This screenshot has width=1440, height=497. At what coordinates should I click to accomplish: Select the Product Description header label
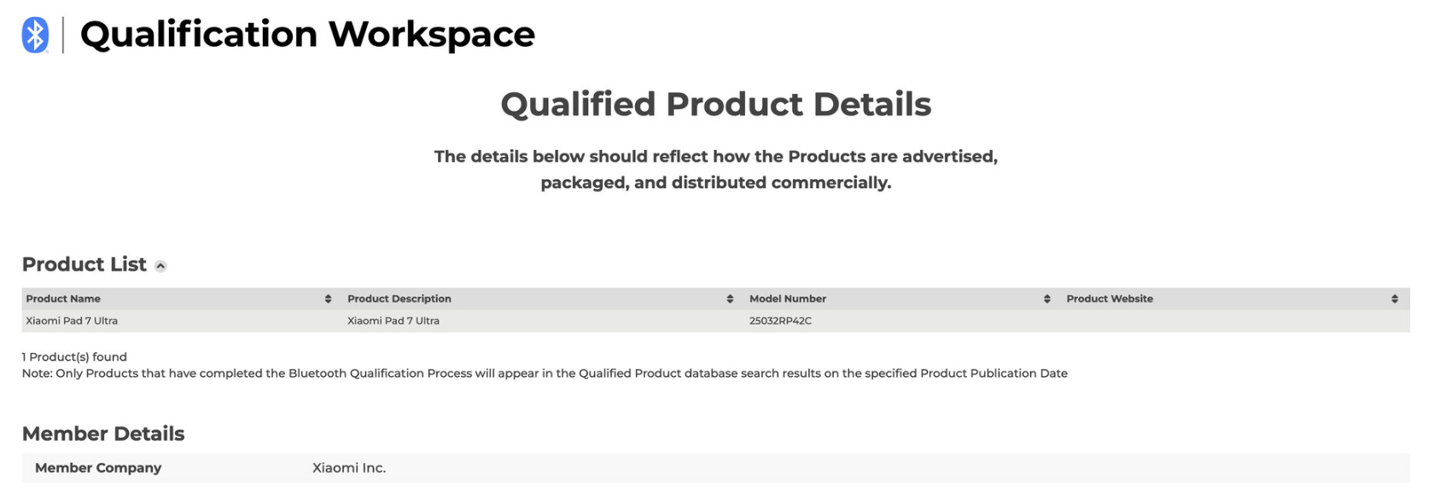[x=399, y=299]
